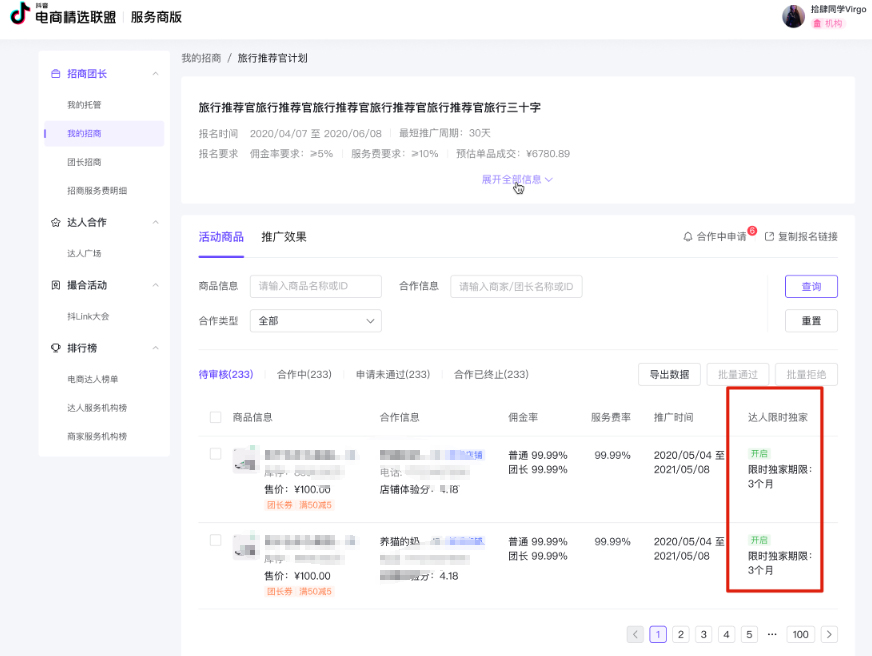Expand 展开全部信息 details

tap(517, 179)
